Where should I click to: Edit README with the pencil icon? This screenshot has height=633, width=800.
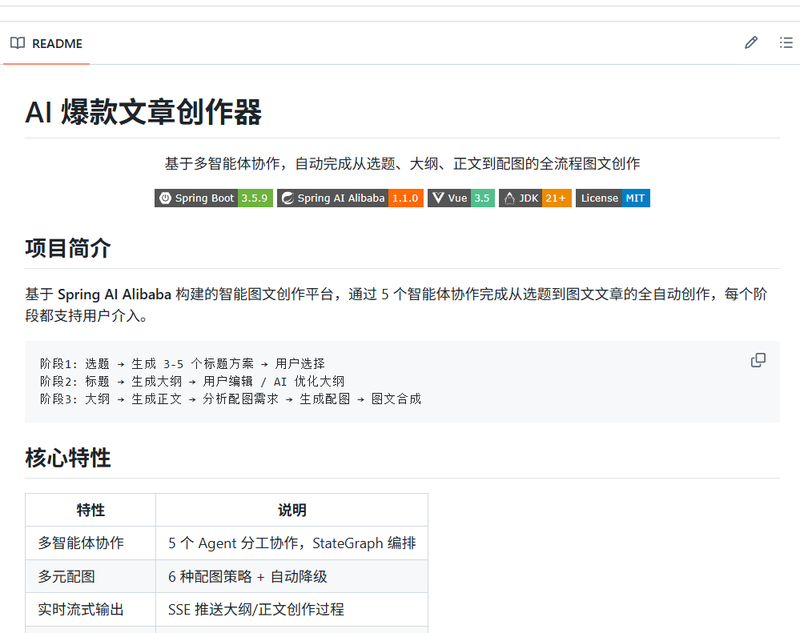coord(751,43)
